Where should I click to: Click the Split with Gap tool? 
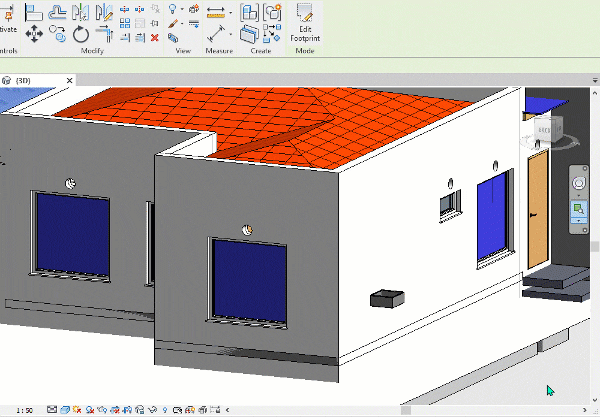[x=140, y=9]
